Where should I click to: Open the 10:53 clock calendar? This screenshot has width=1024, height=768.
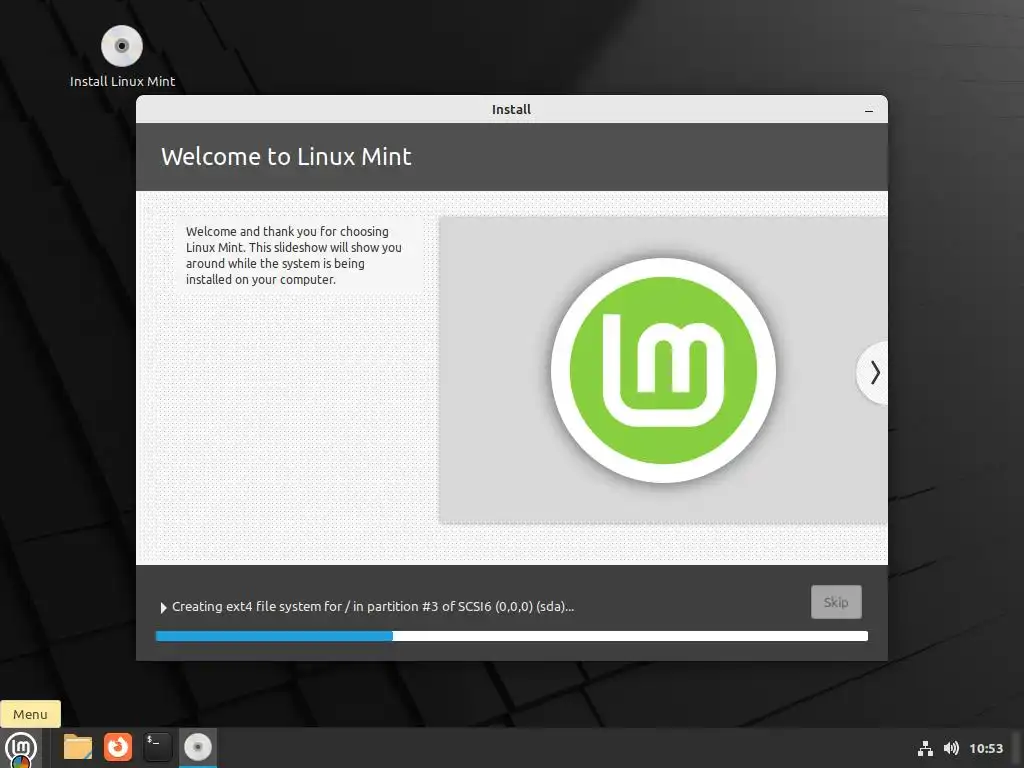pos(985,748)
